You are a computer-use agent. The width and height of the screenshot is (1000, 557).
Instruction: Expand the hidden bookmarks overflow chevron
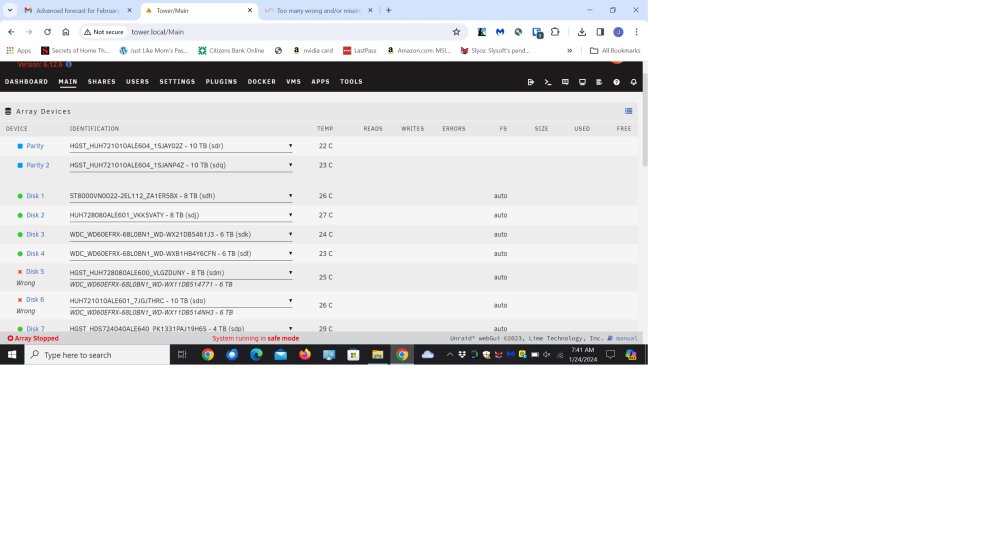tap(570, 50)
